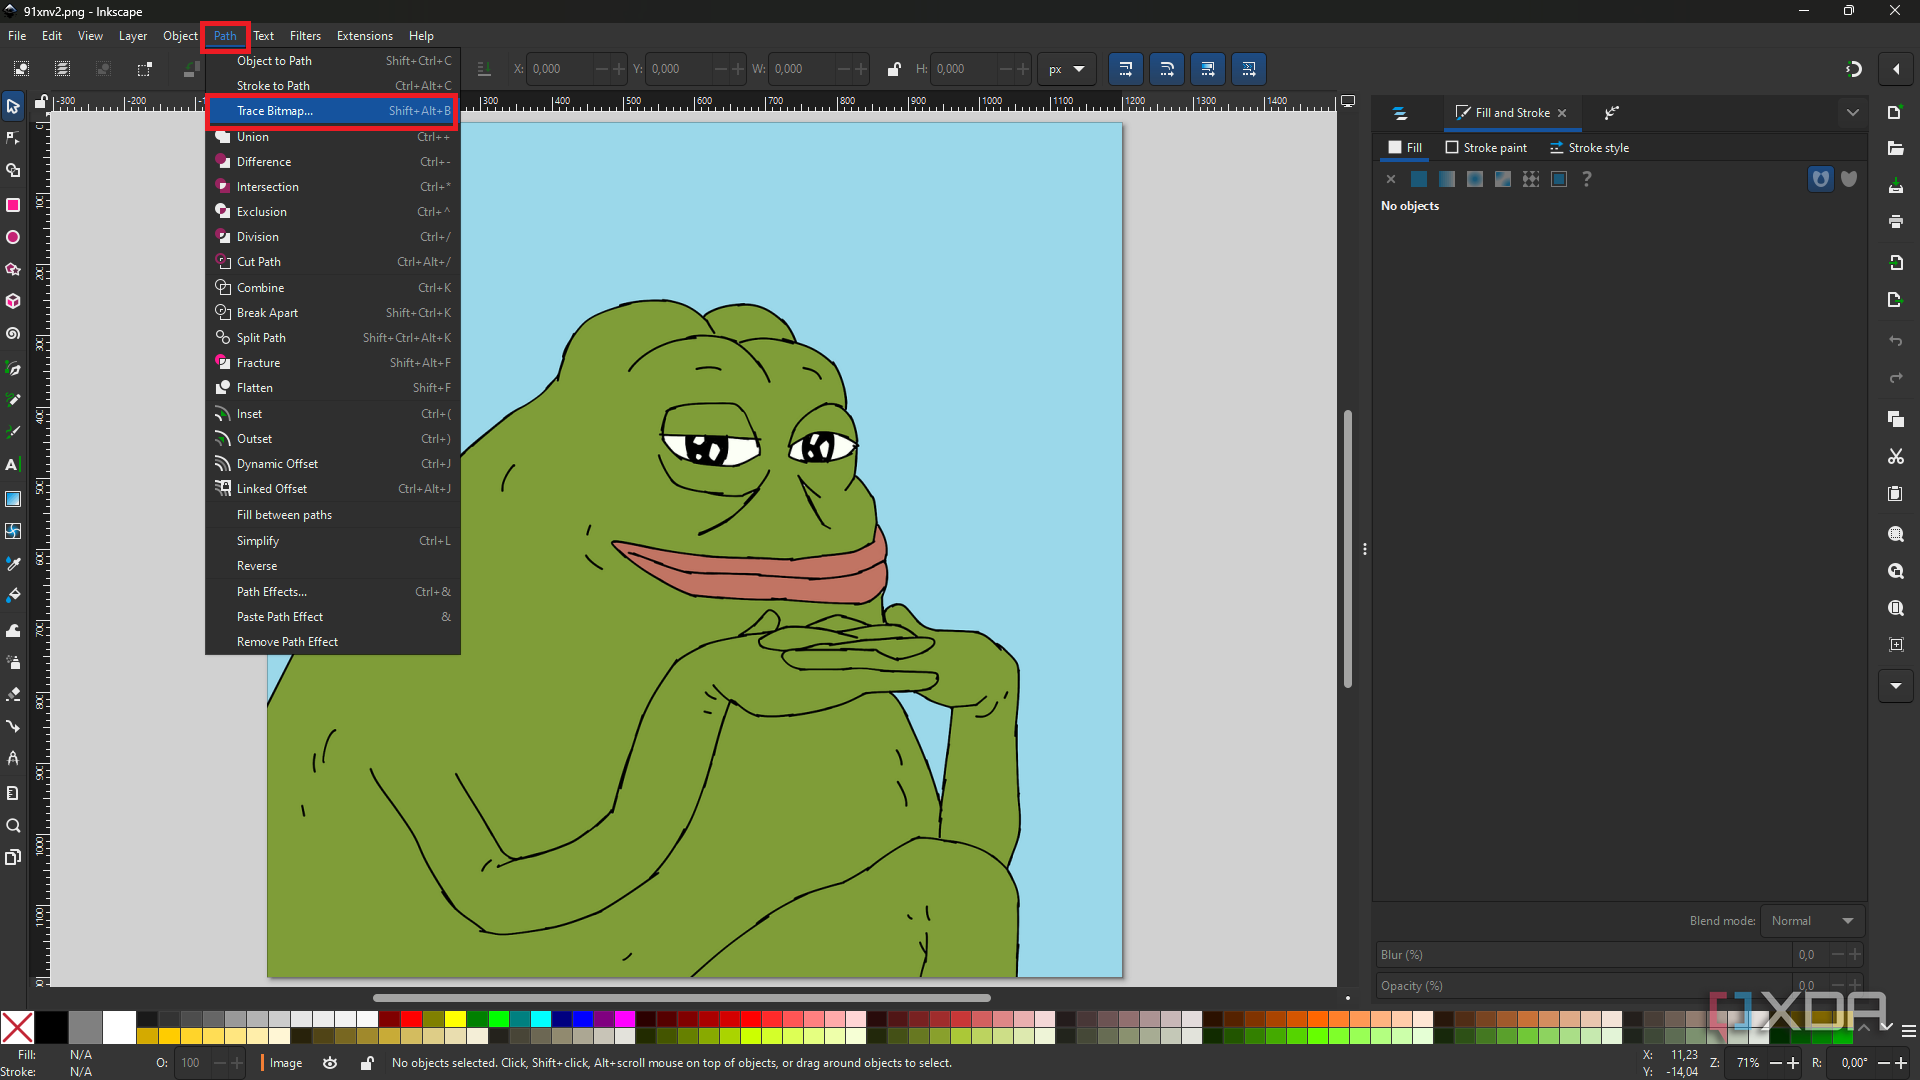This screenshot has width=1920, height=1080.
Task: Expand the dock panel chevron menu
Action: [1853, 113]
